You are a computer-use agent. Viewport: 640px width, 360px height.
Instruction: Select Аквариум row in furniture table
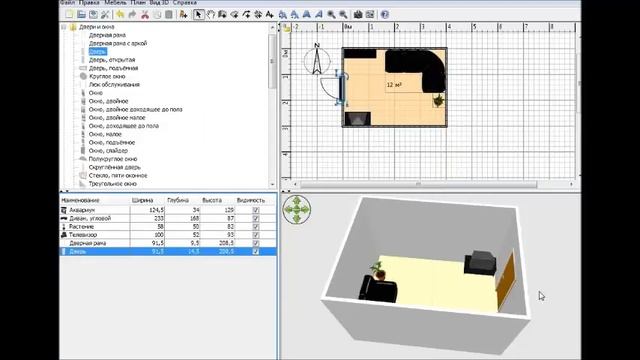pyautogui.click(x=168, y=210)
